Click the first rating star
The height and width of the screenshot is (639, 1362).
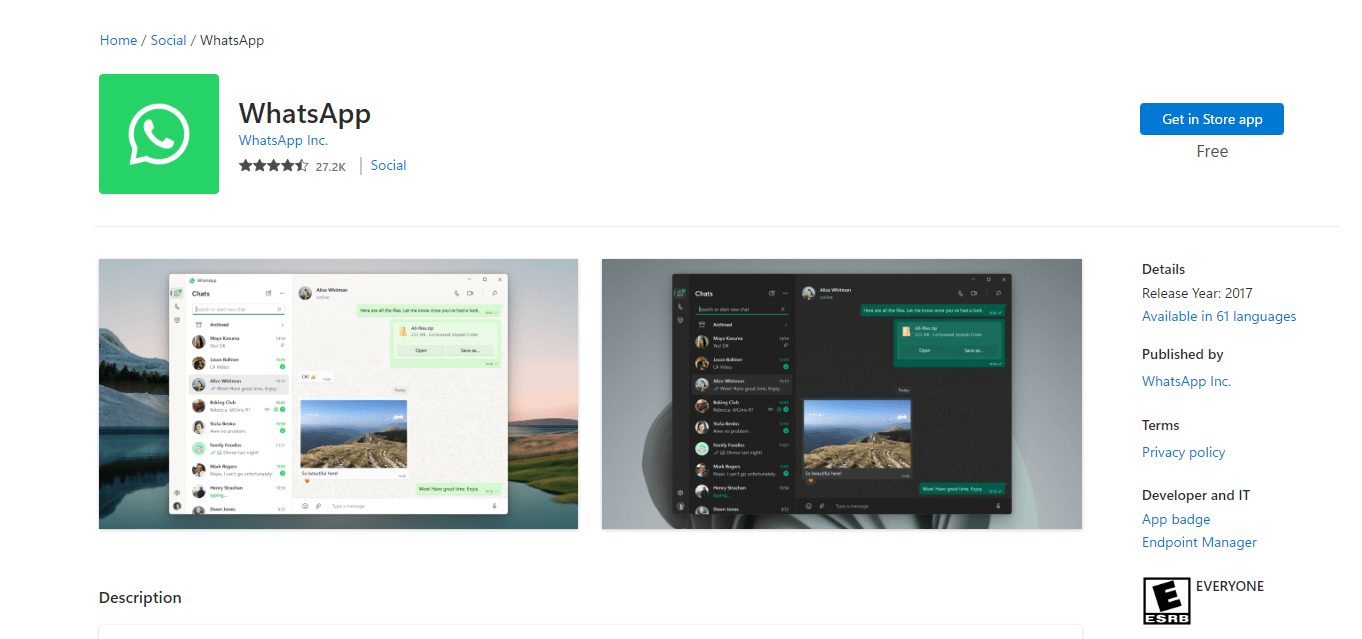tap(245, 164)
